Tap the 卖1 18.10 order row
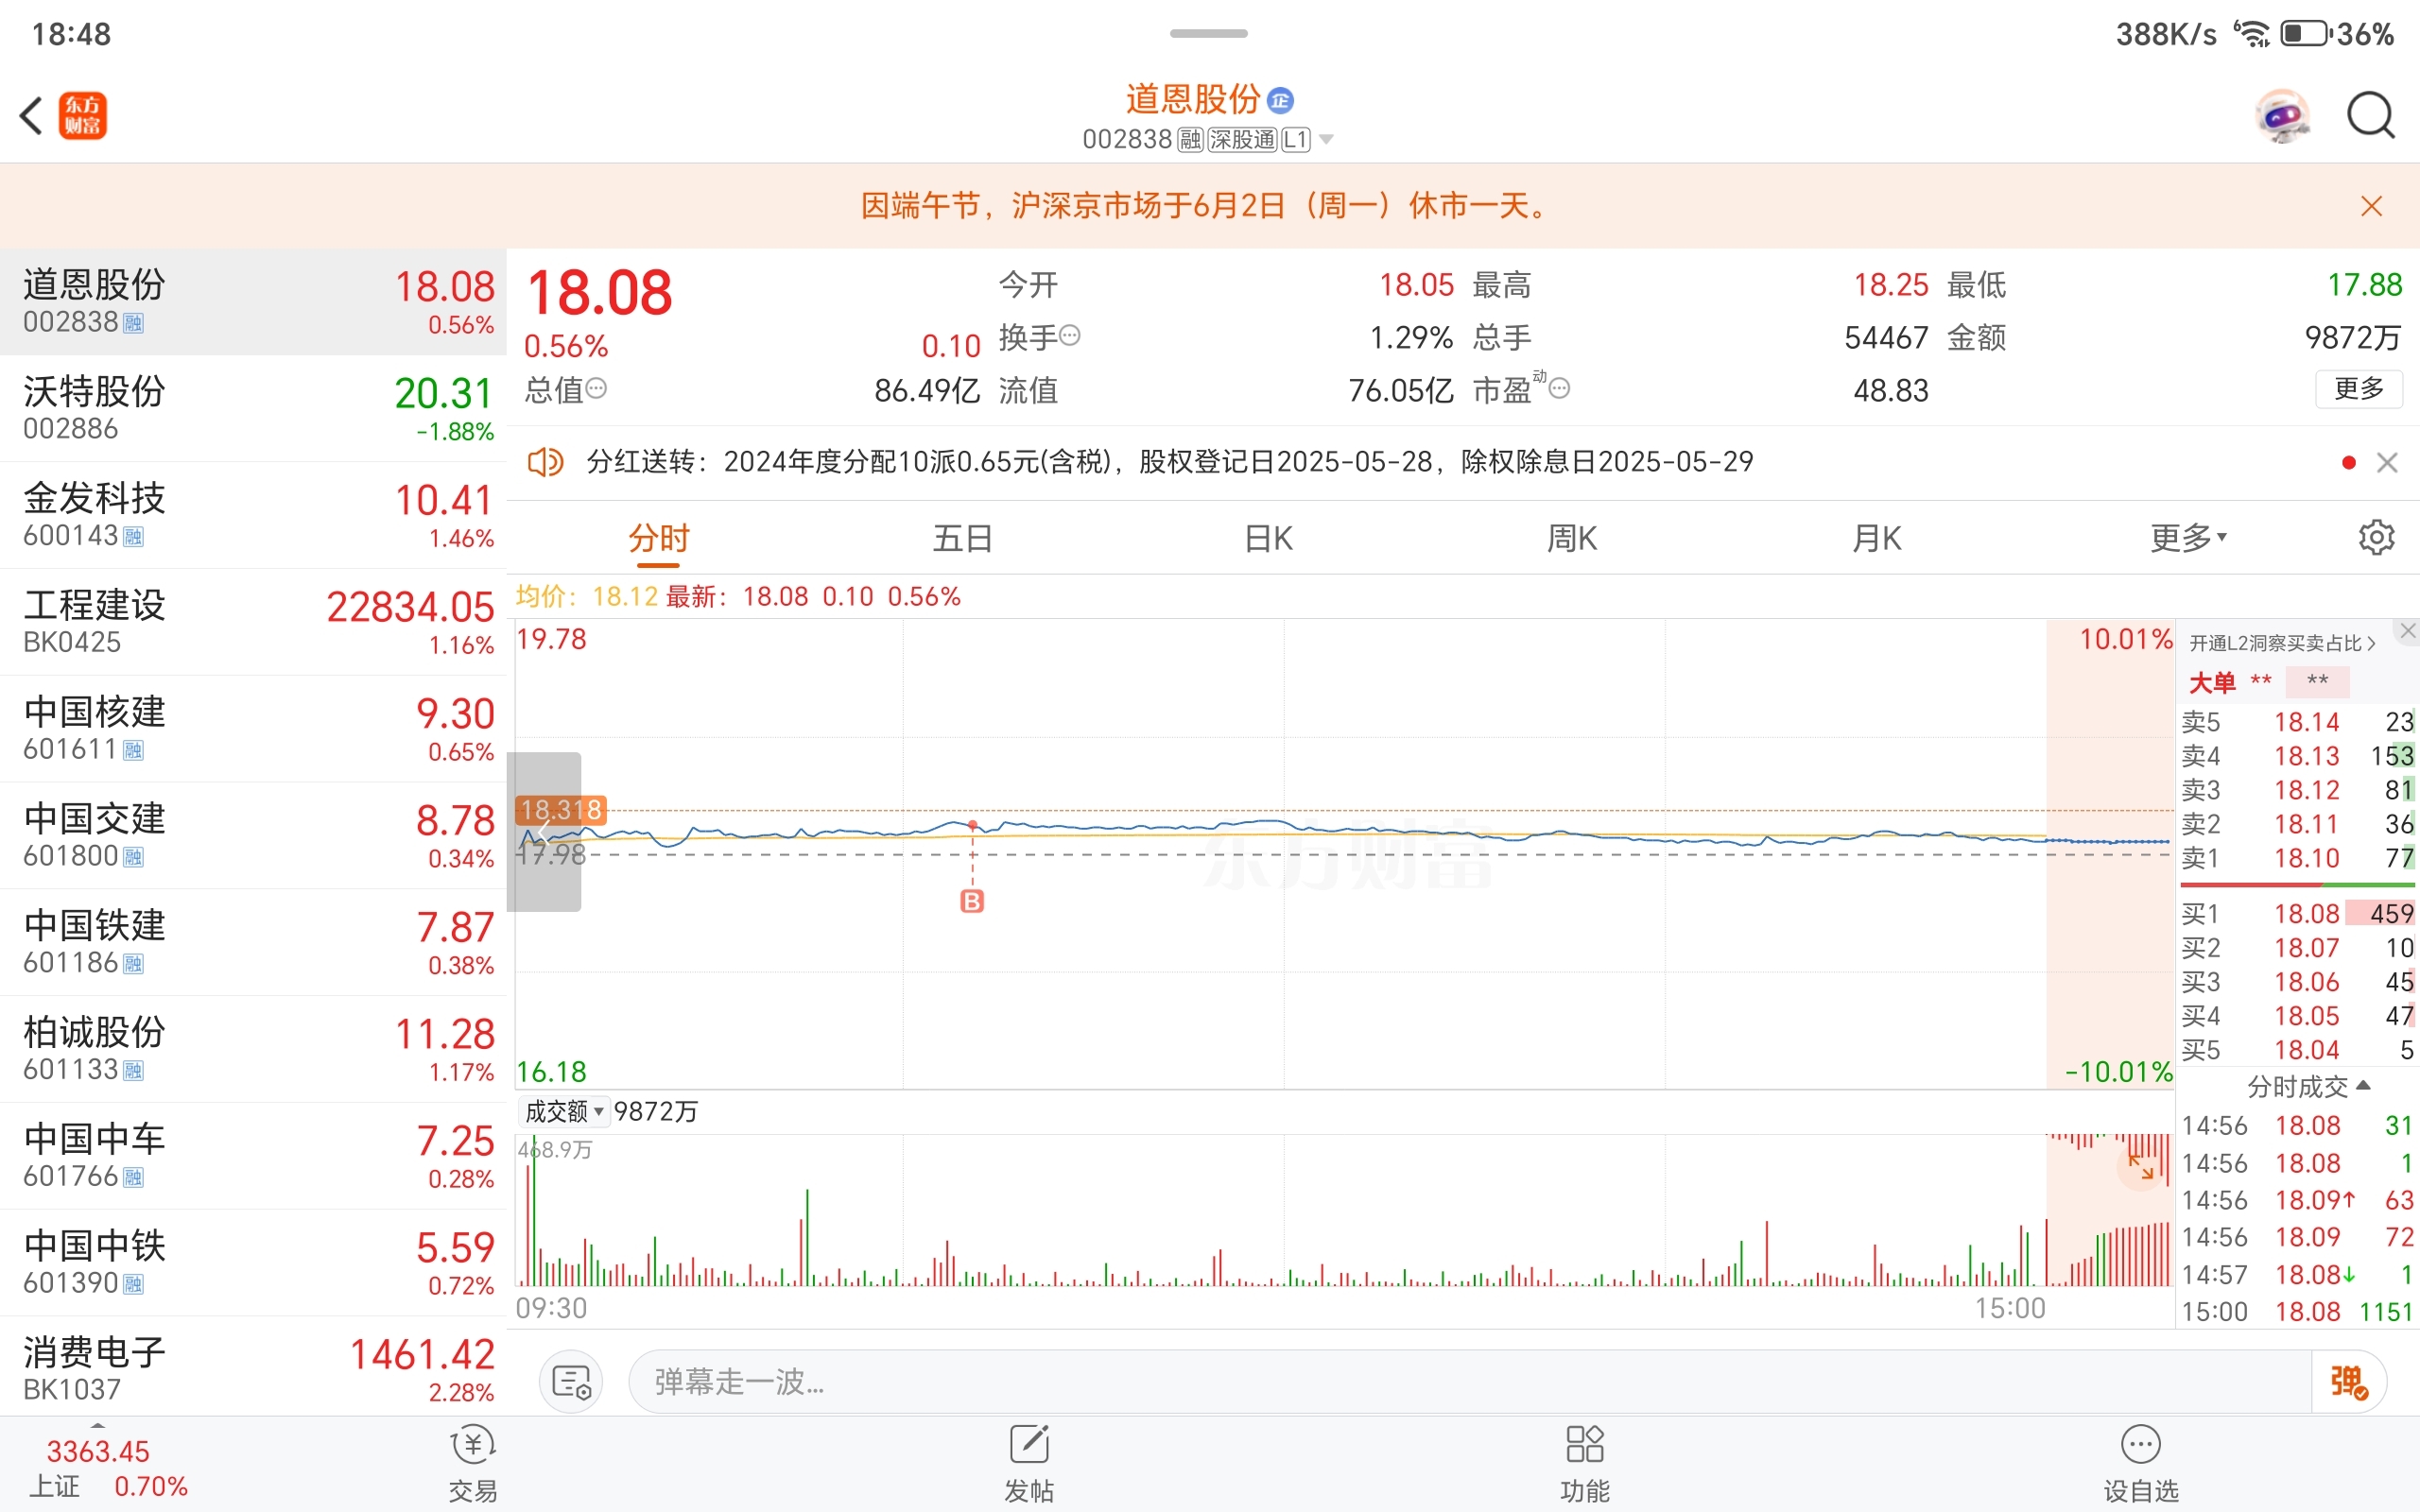Screen dimensions: 2420x1512 (x=2297, y=858)
